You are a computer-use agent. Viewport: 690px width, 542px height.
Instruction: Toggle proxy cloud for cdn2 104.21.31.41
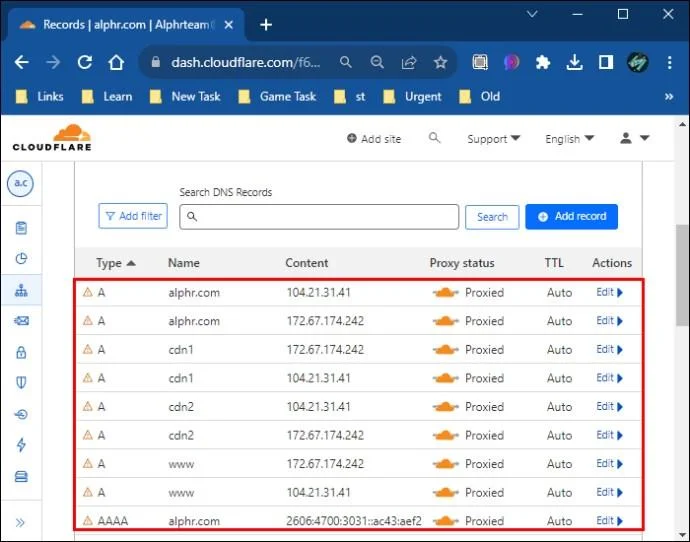coord(445,407)
